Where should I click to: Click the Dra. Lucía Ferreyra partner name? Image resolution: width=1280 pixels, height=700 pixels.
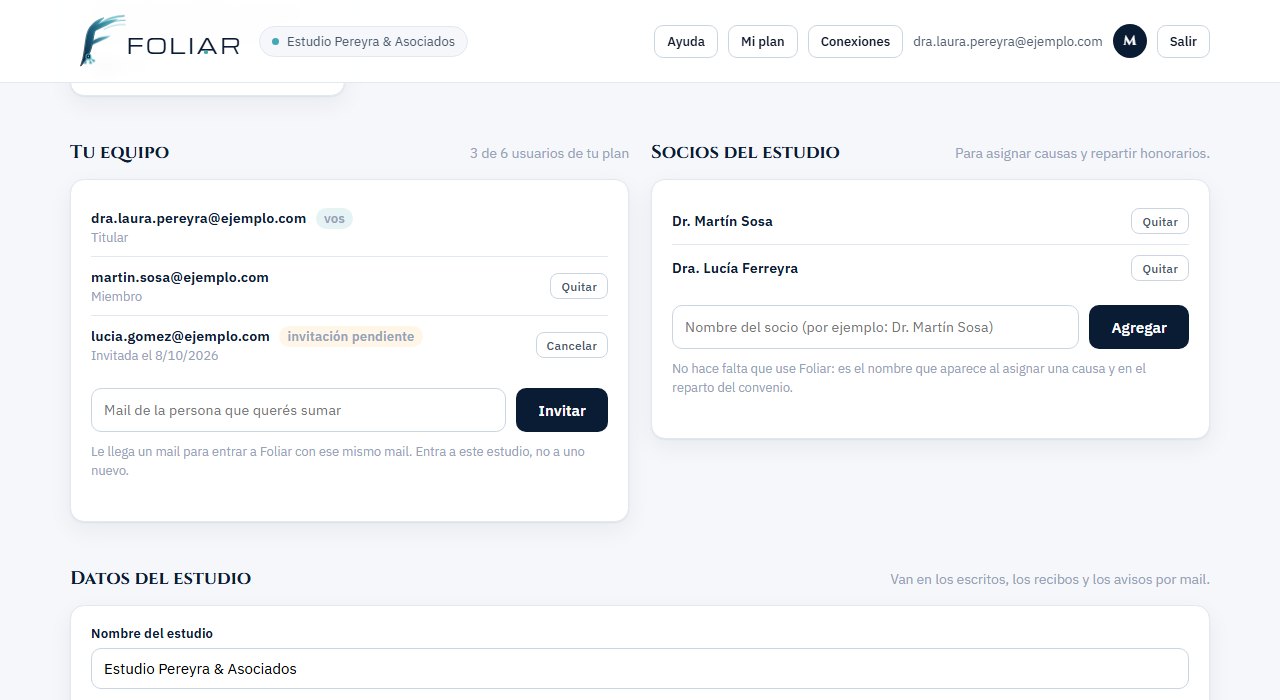point(735,268)
